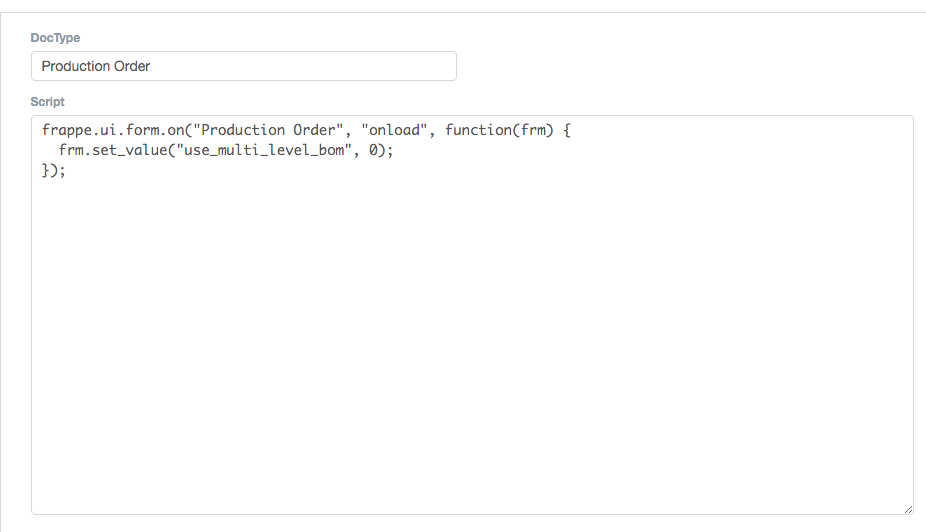Place cursor after the closing "});" line

click(67, 170)
